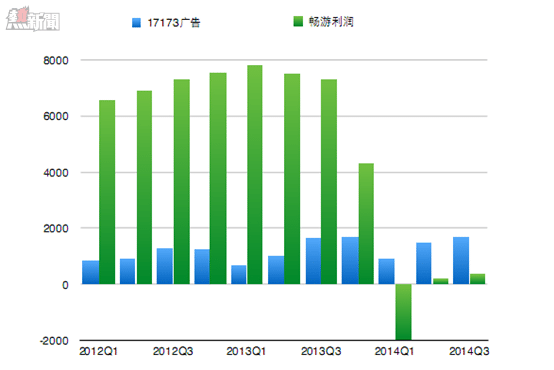
Task: Select the green profit bar for 2012Q1
Action: (107, 192)
